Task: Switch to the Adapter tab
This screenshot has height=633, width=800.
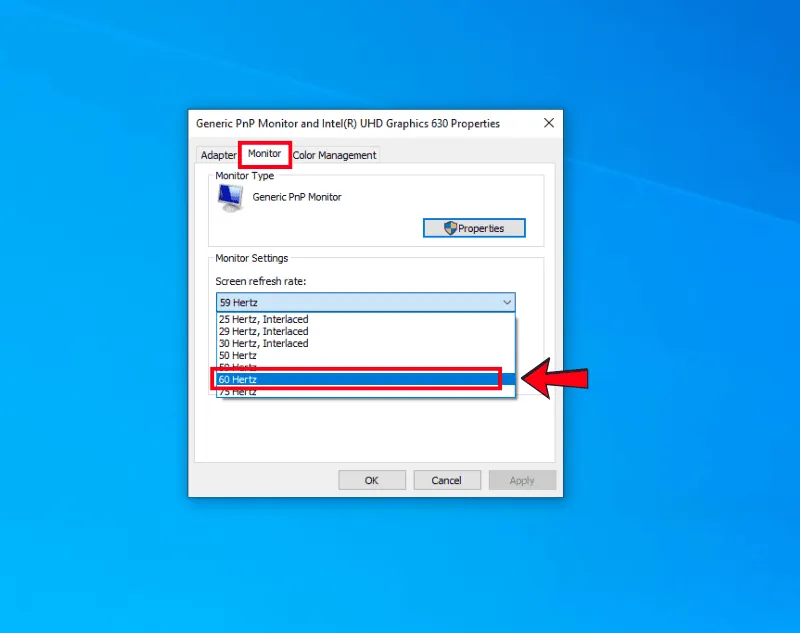Action: 218,155
